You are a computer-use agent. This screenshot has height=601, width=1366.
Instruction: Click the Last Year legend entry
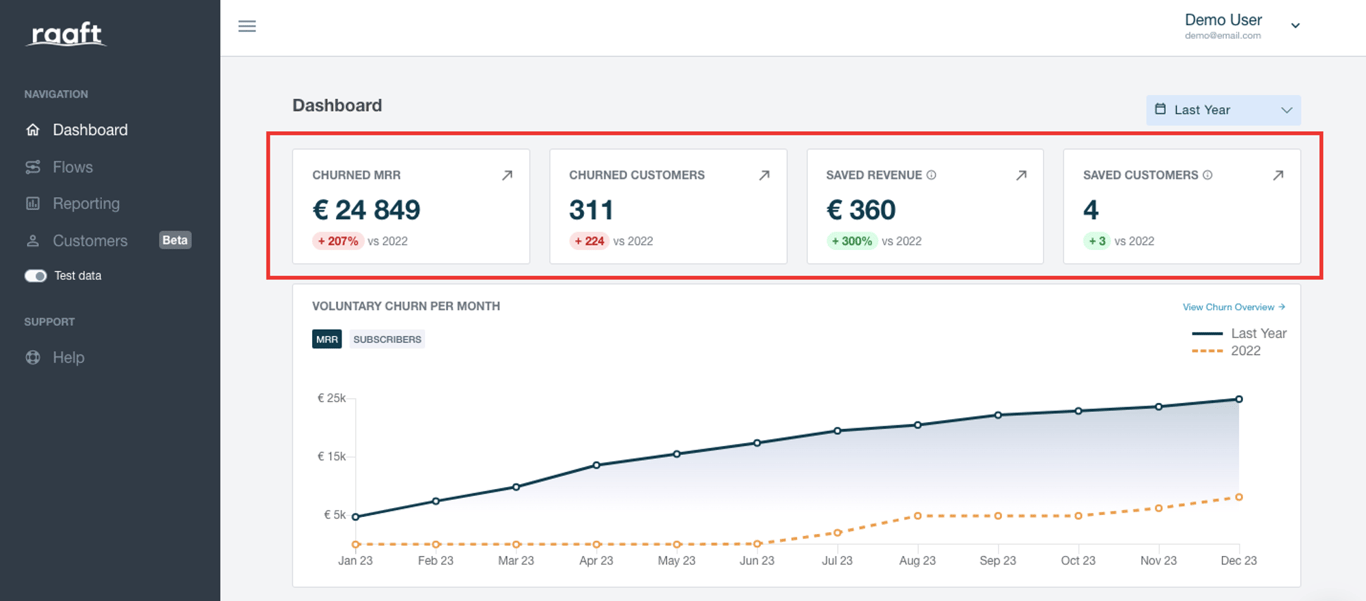[1239, 333]
